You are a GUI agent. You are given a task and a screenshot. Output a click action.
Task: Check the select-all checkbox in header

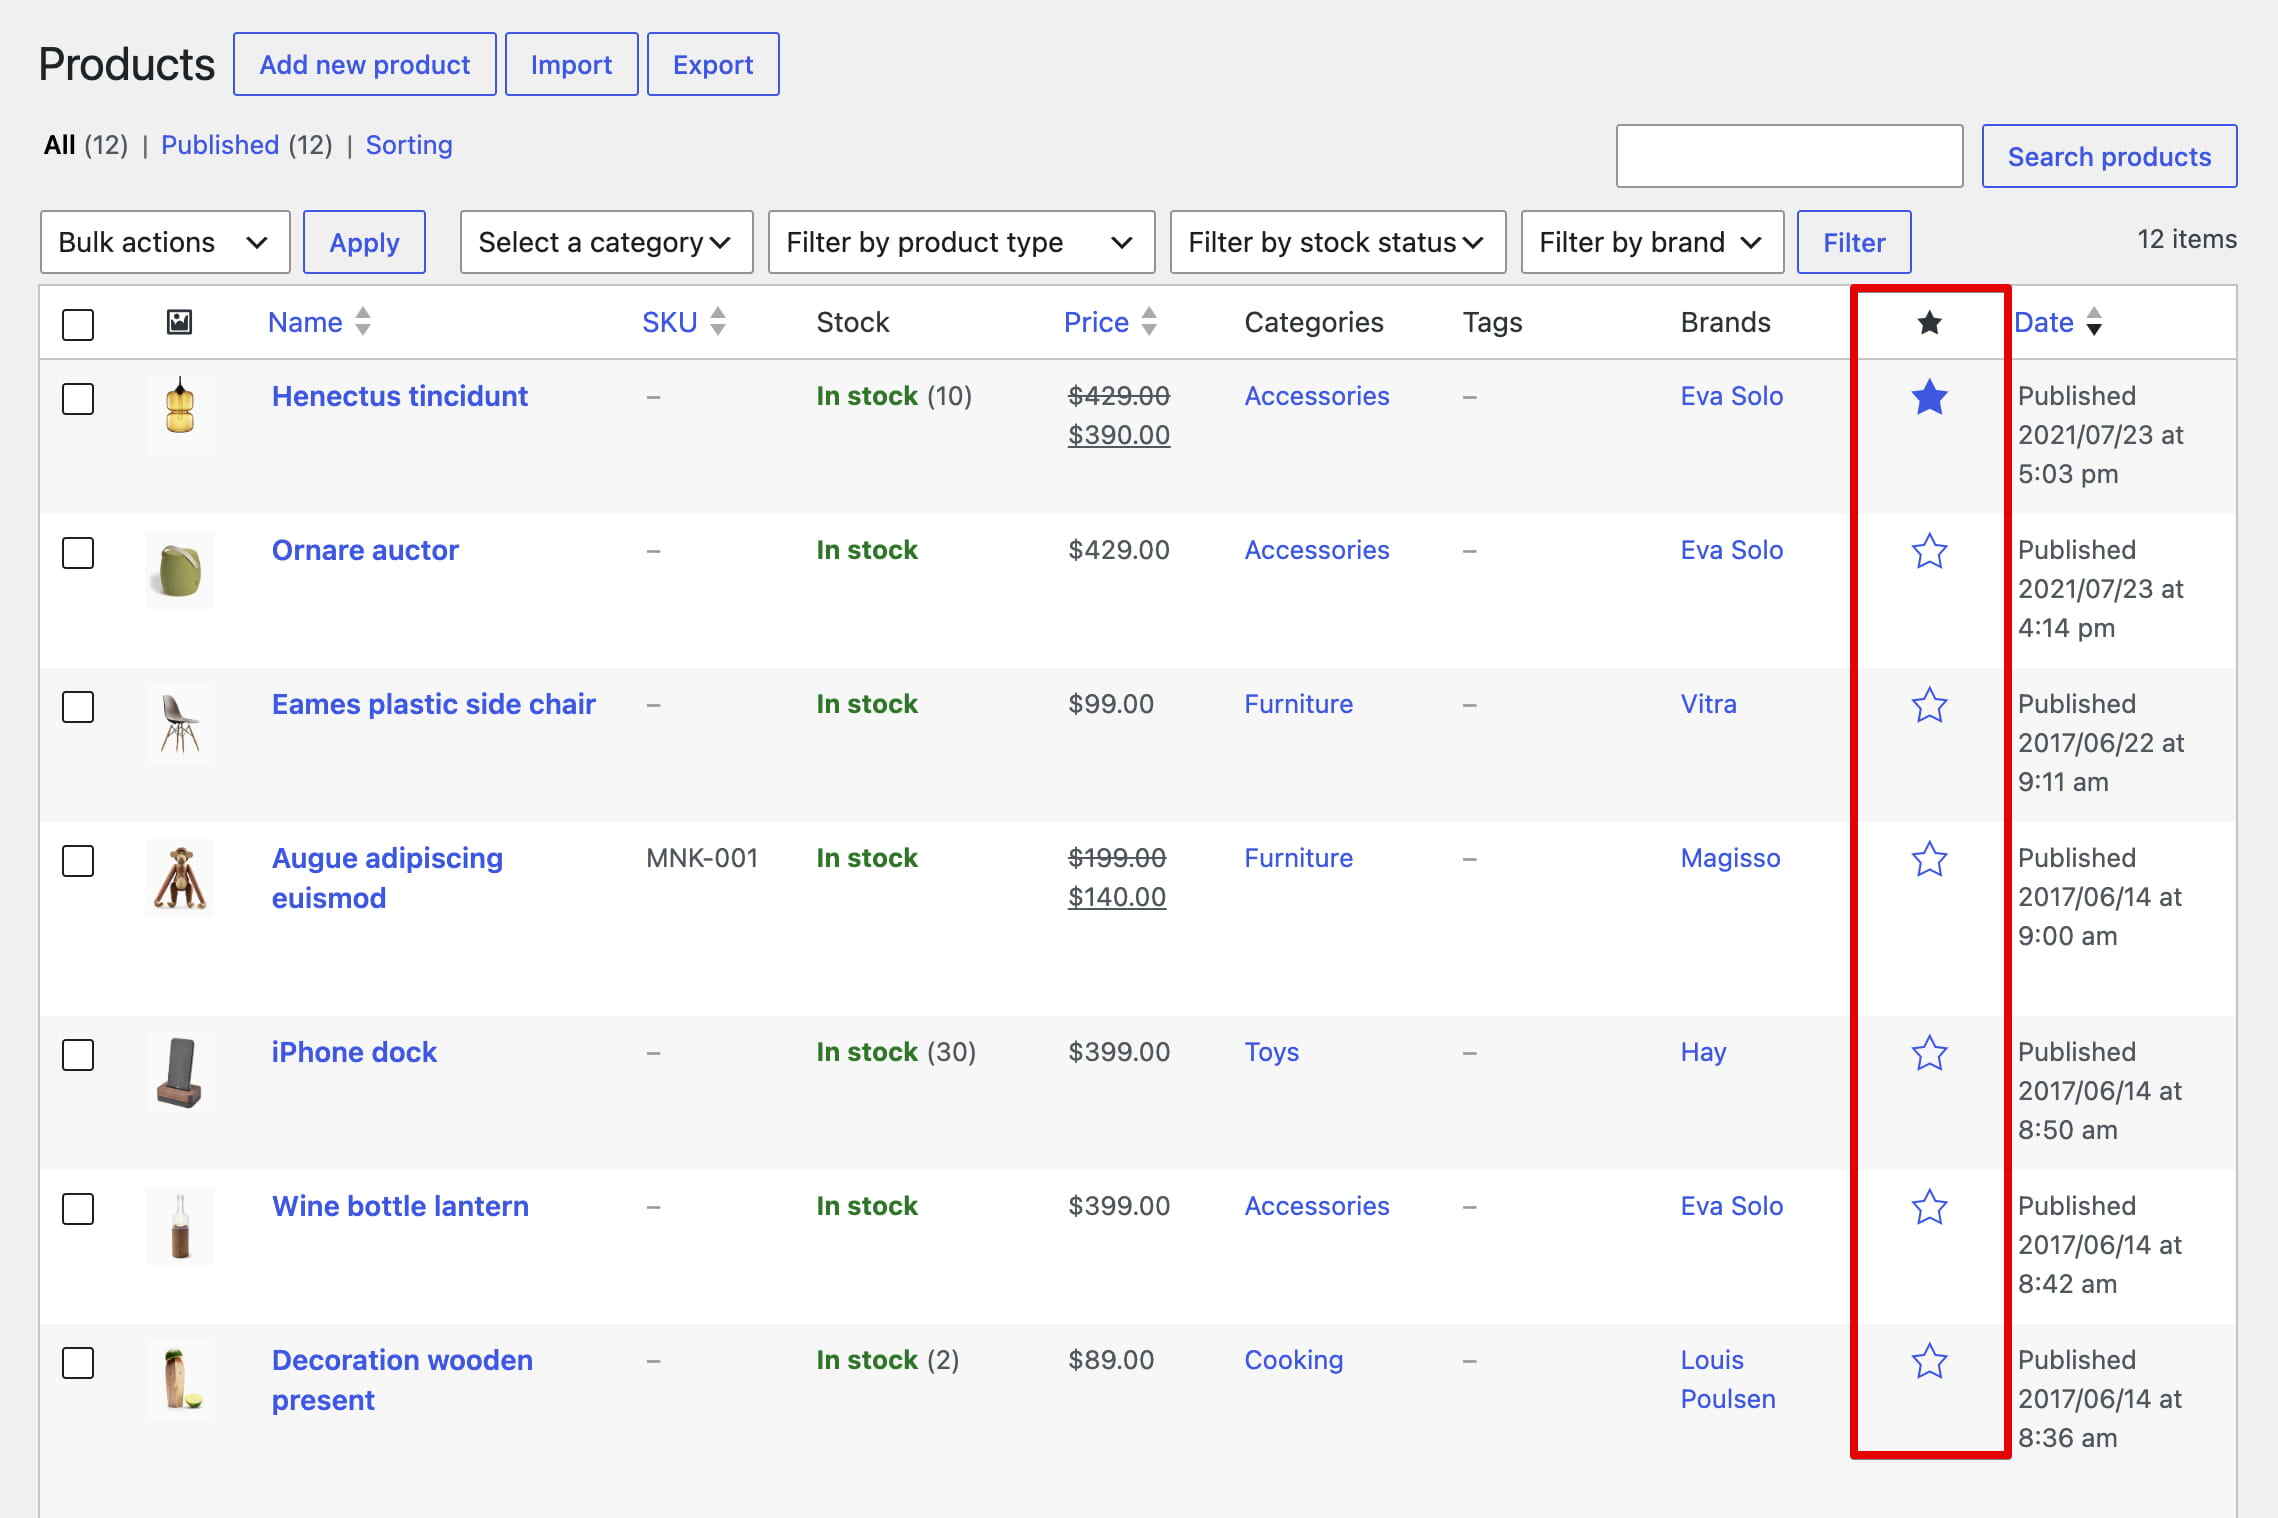(78, 324)
